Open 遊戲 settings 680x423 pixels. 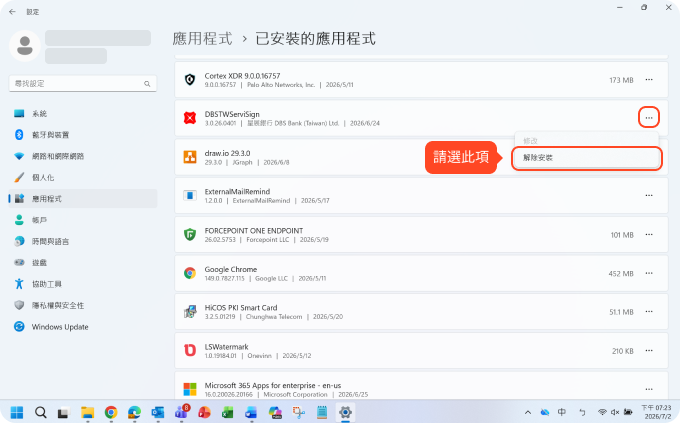[x=82, y=262]
